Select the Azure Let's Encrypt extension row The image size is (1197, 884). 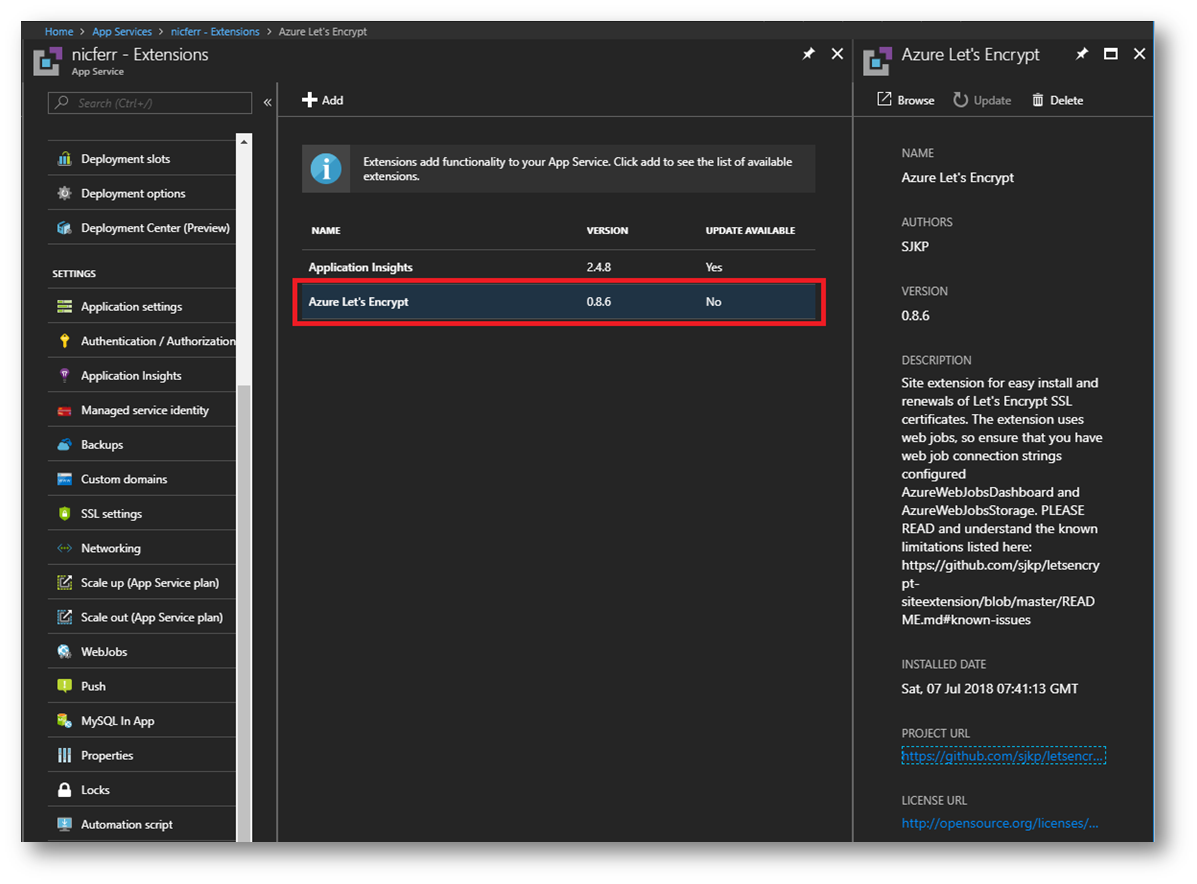click(x=559, y=302)
